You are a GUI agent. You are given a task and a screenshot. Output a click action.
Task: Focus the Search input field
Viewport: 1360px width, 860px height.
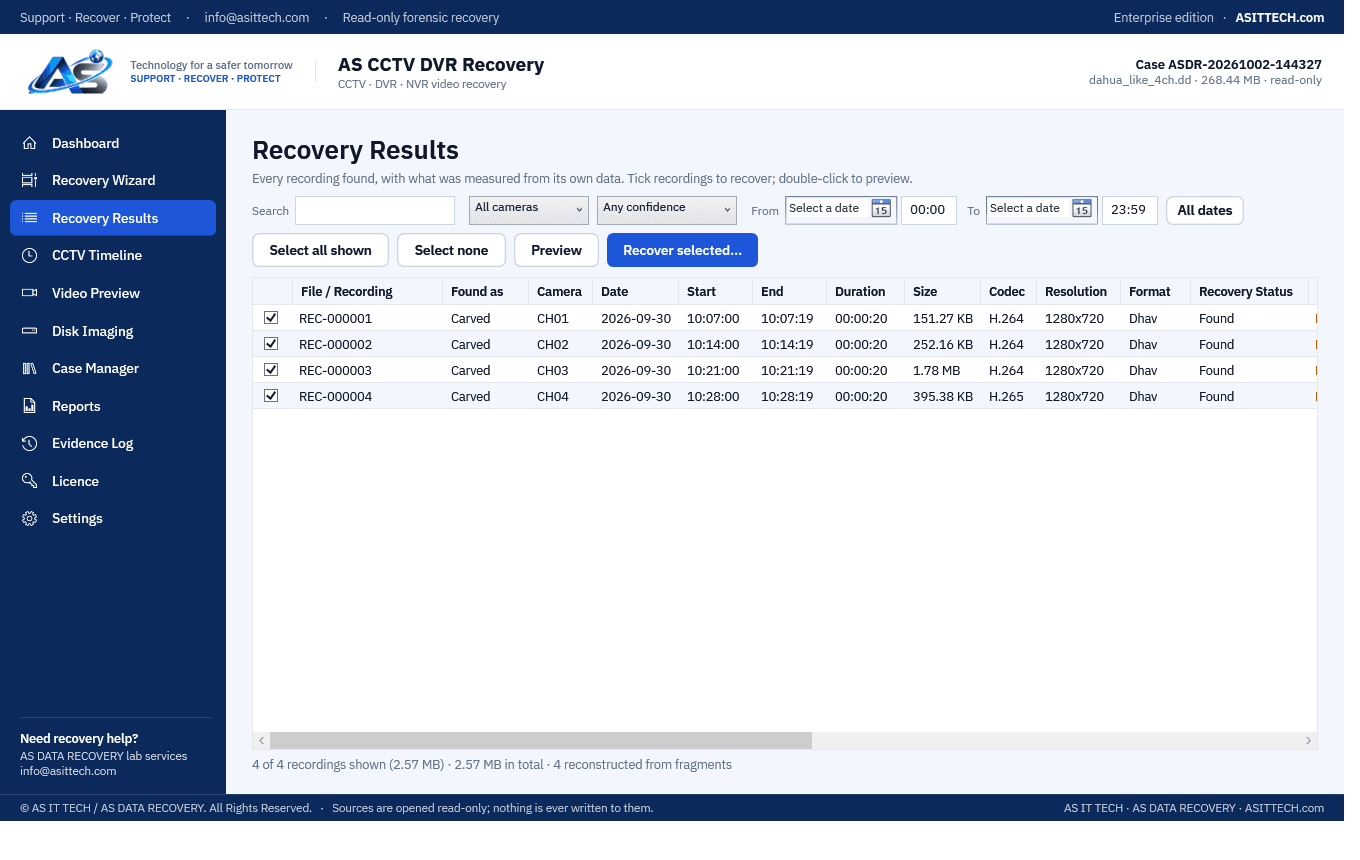[x=375, y=210]
